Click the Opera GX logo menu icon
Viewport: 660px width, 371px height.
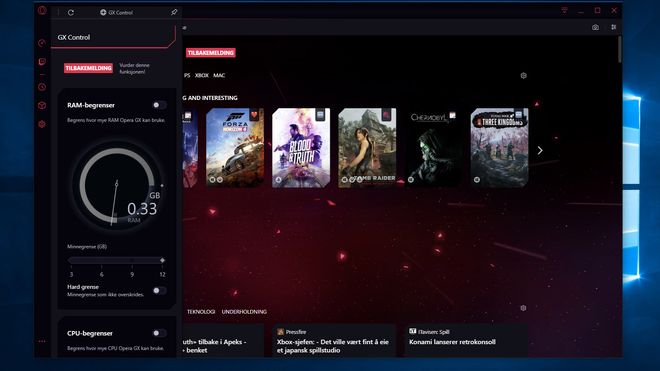[x=42, y=10]
